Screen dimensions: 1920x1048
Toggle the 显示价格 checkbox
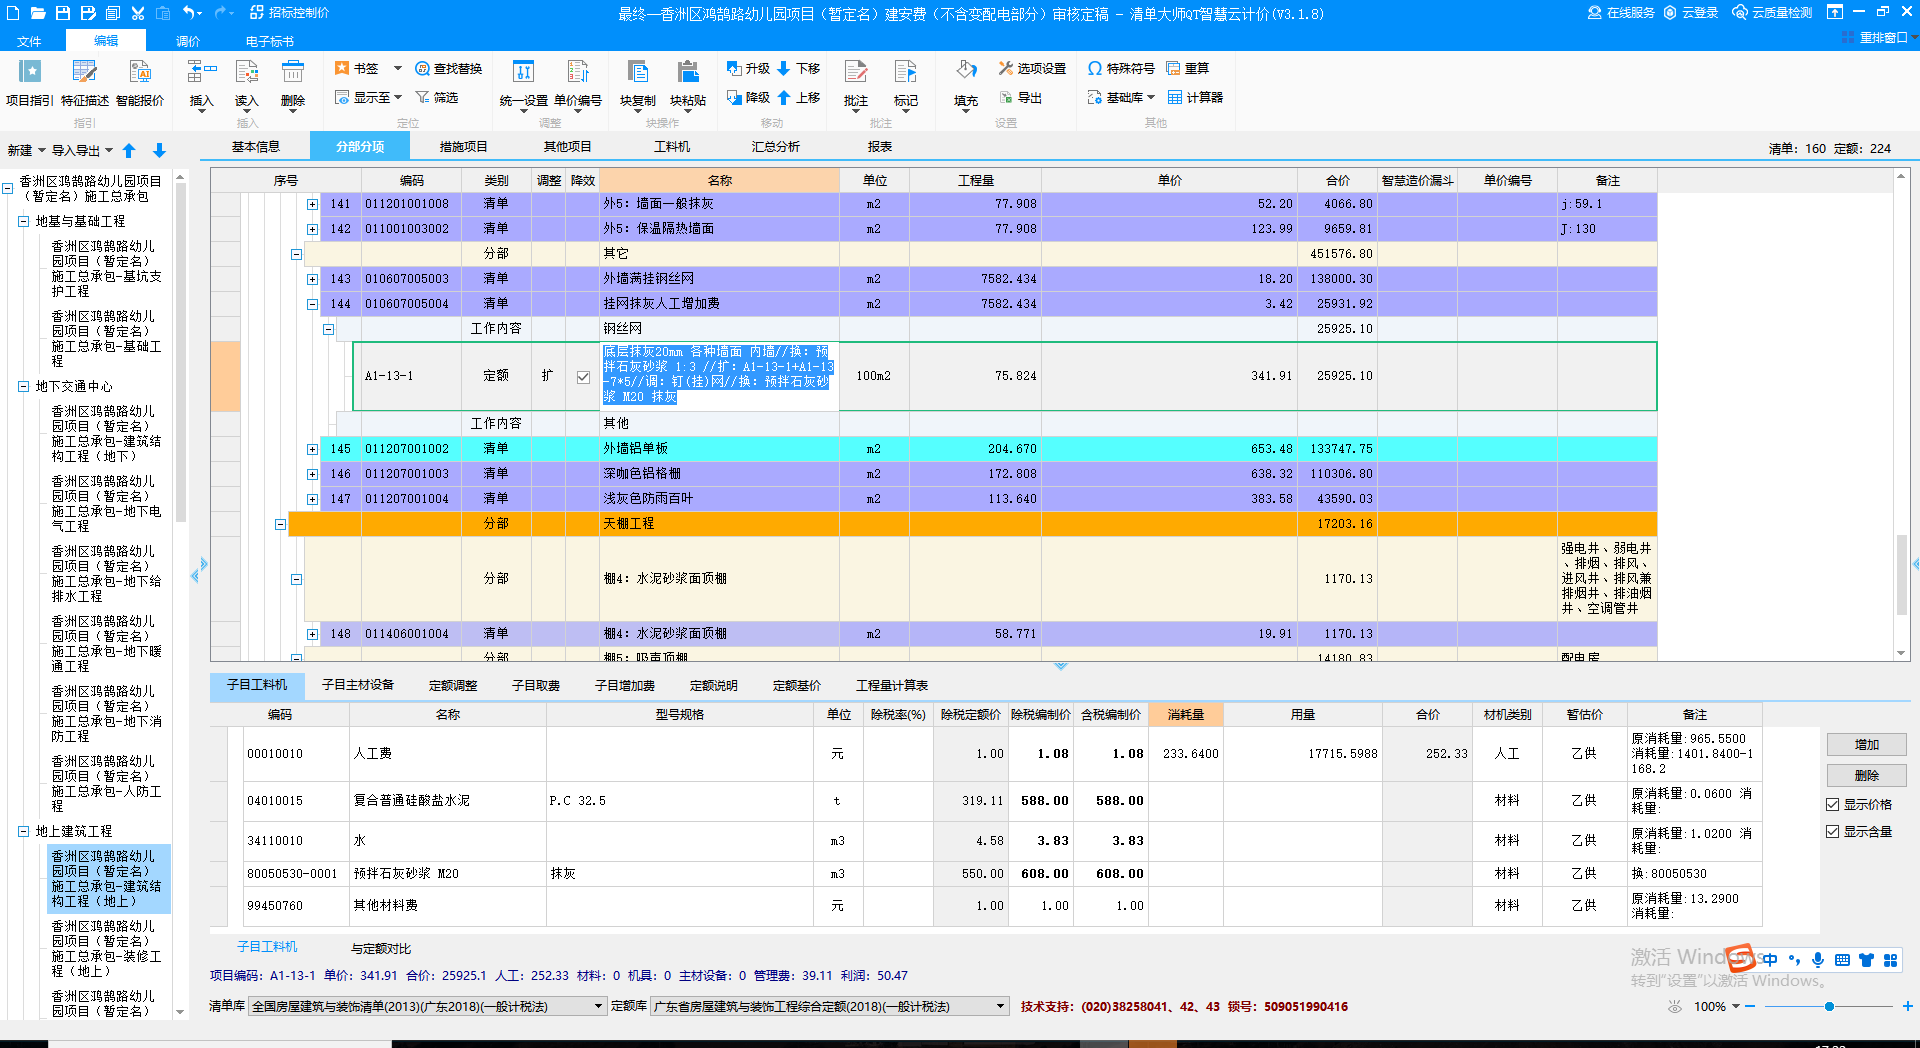coord(1833,804)
